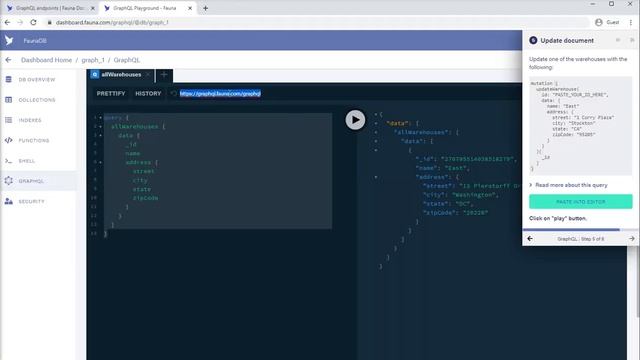Click "Click on play button" instruction text
The image size is (640, 360).
(x=558, y=218)
